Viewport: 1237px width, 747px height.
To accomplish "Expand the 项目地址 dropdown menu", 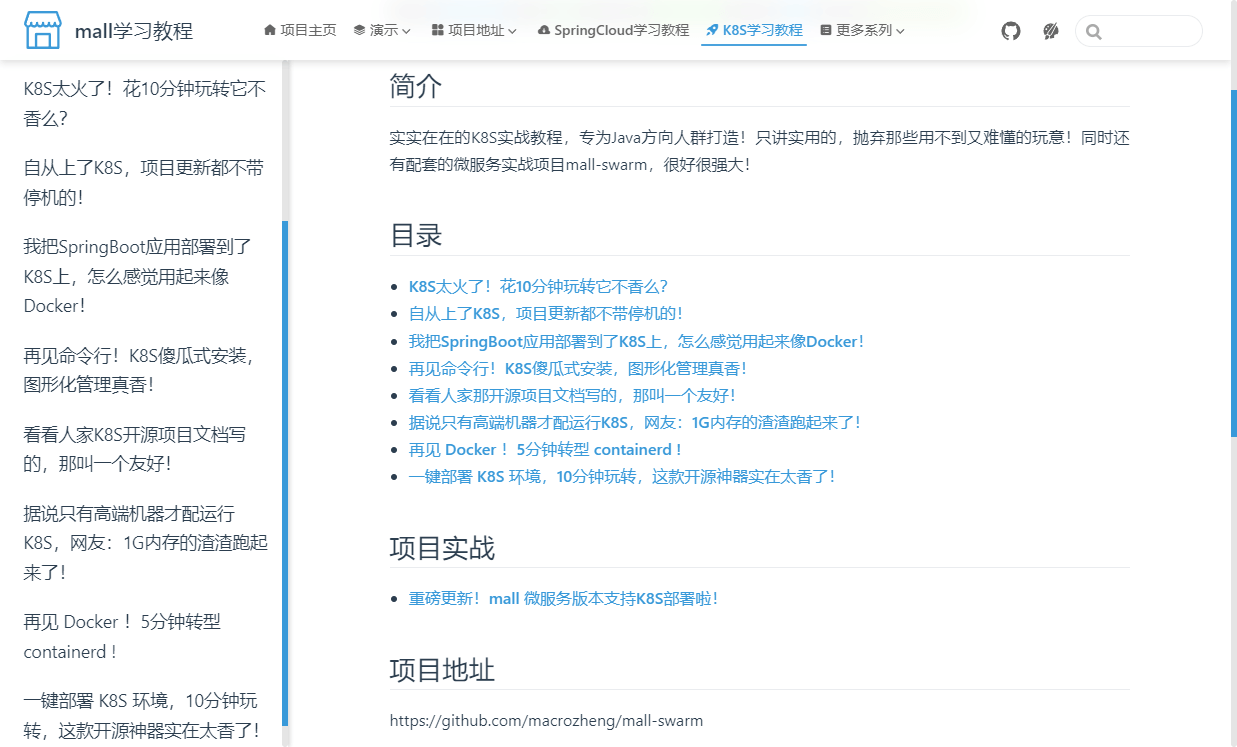I will pos(474,30).
